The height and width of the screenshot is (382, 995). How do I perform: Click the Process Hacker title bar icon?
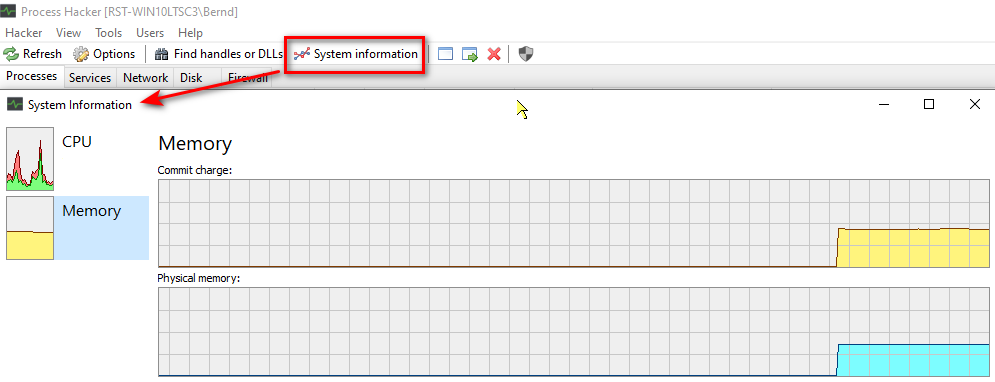coord(9,11)
